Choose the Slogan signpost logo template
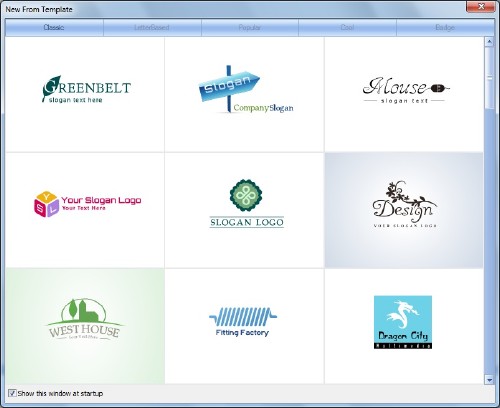The height and width of the screenshot is (408, 500). tap(244, 95)
